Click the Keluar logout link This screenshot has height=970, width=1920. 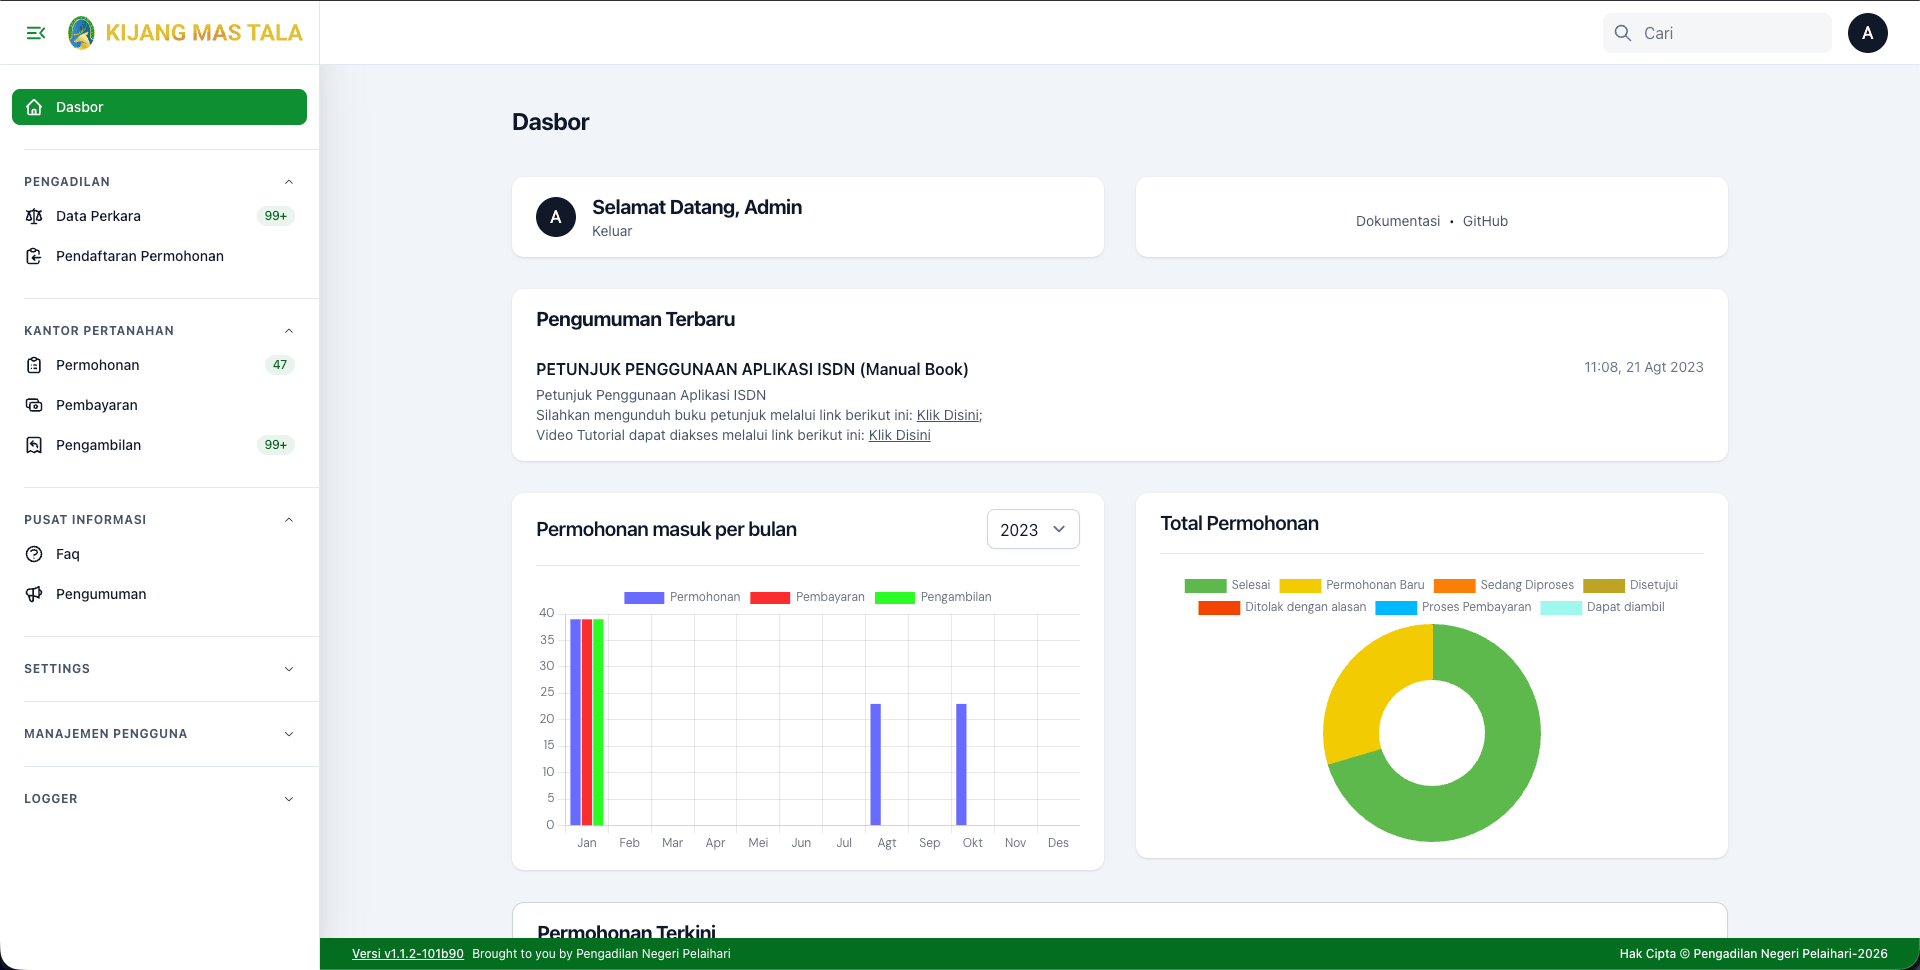tap(612, 231)
